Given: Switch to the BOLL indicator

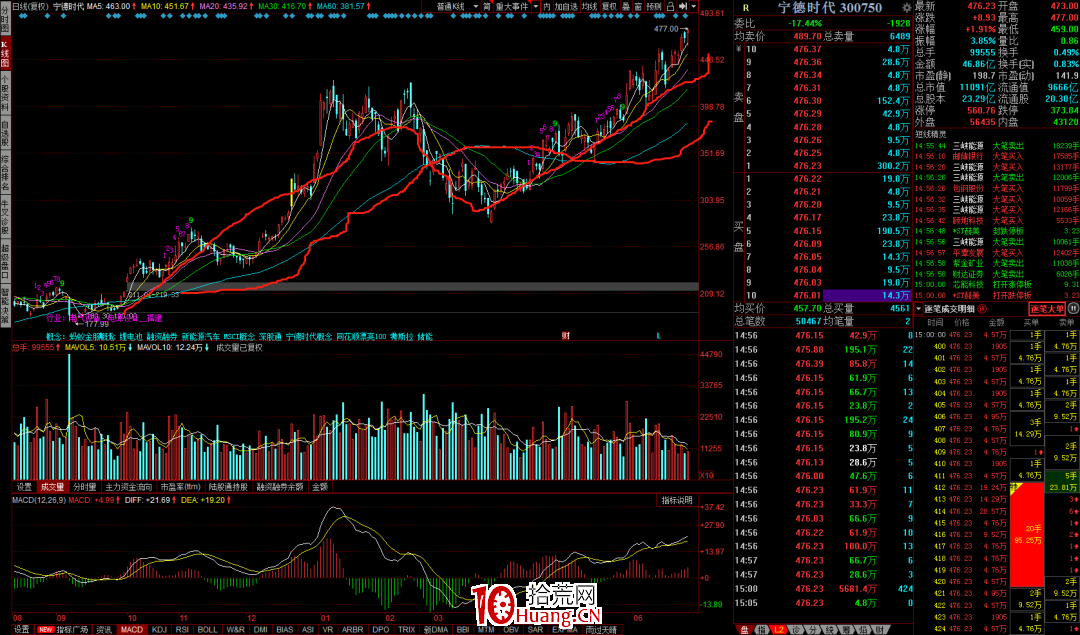Looking at the screenshot, I should (x=207, y=629).
